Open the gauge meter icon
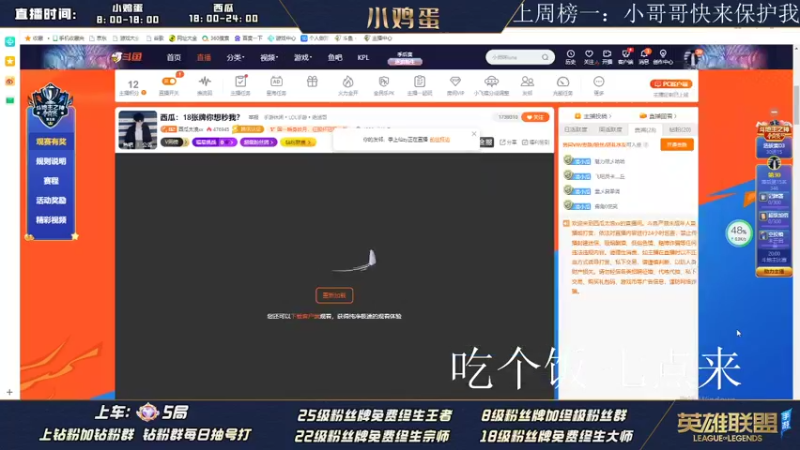Image resolution: width=800 pixels, height=450 pixels. click(x=563, y=82)
